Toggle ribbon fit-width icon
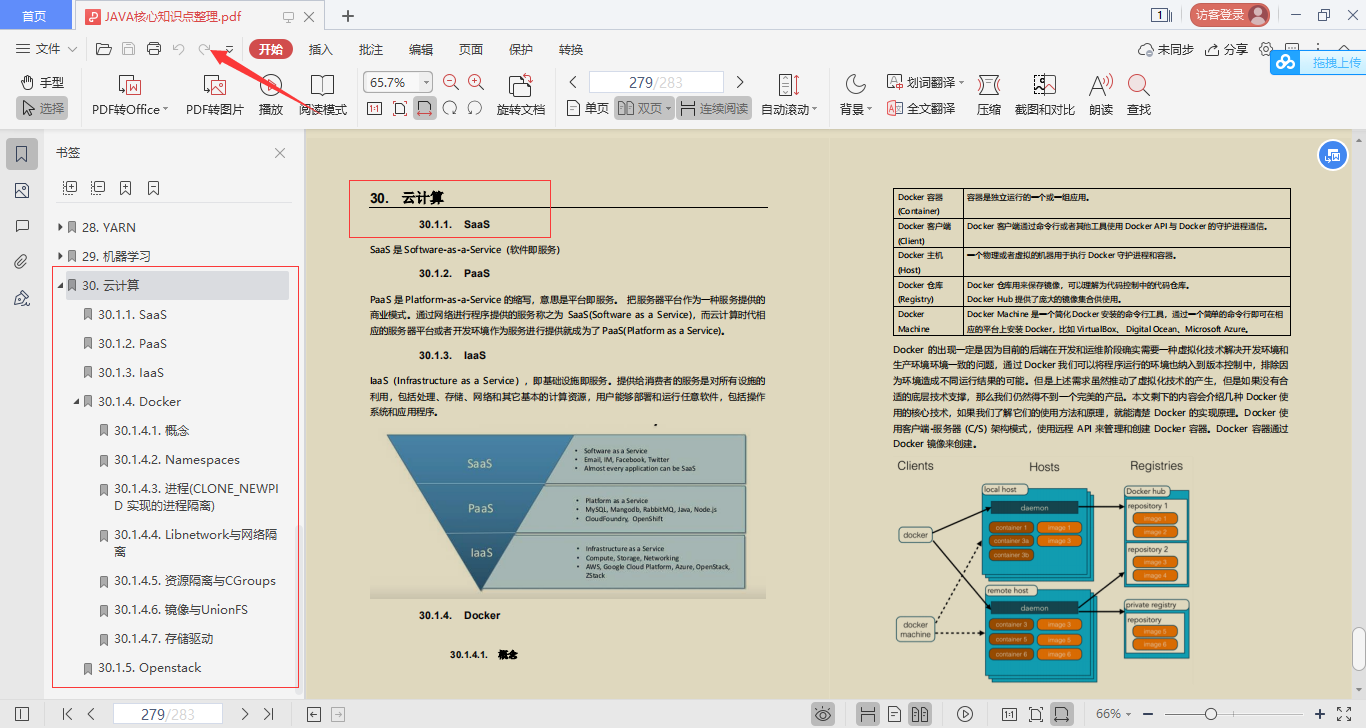Screen dimensions: 1366x728 click(x=425, y=108)
